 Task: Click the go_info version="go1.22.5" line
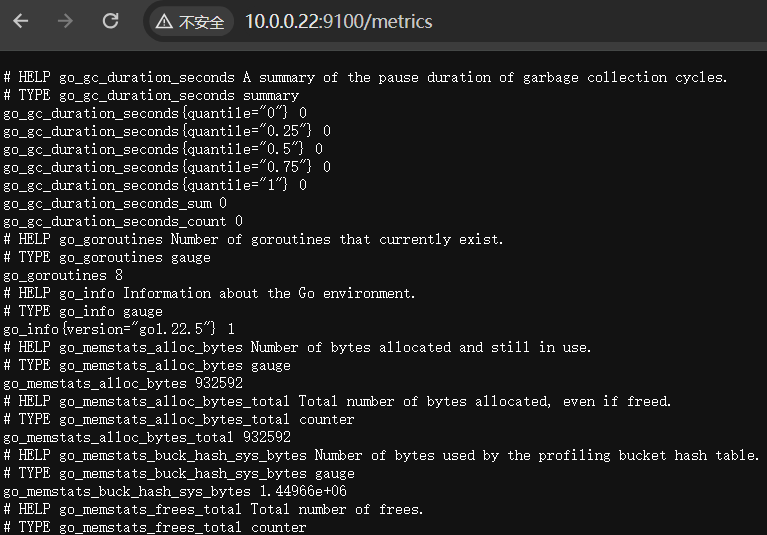click(x=118, y=329)
